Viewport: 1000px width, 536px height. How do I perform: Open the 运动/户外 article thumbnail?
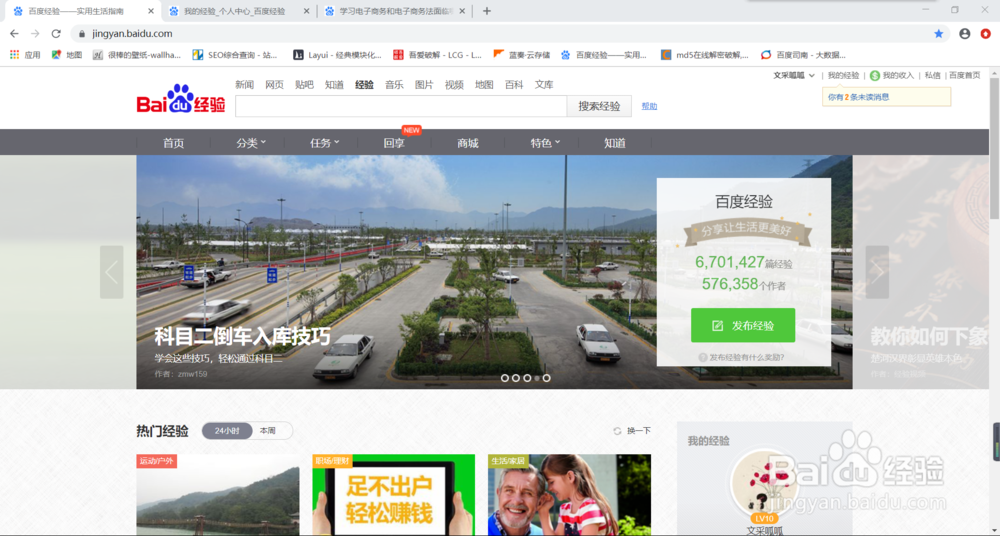pos(217,495)
